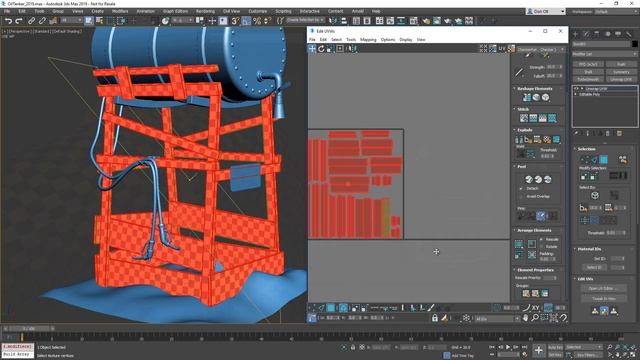Image resolution: width=640 pixels, height=360 pixels.
Task: Open the CheckerPattern map dropdown in Edit UVWs
Action: pos(541,49)
